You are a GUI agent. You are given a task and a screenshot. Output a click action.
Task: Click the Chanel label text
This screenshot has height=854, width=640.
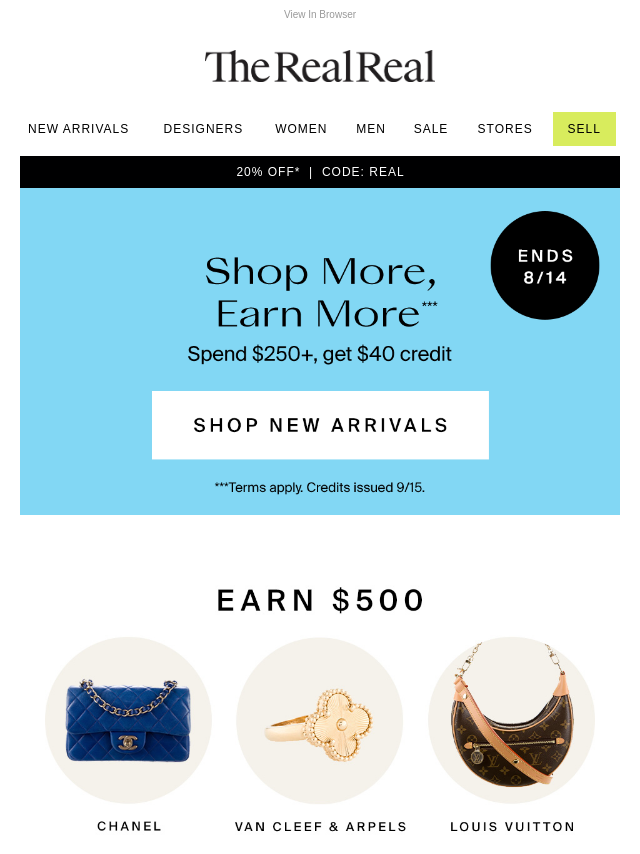pos(129,826)
